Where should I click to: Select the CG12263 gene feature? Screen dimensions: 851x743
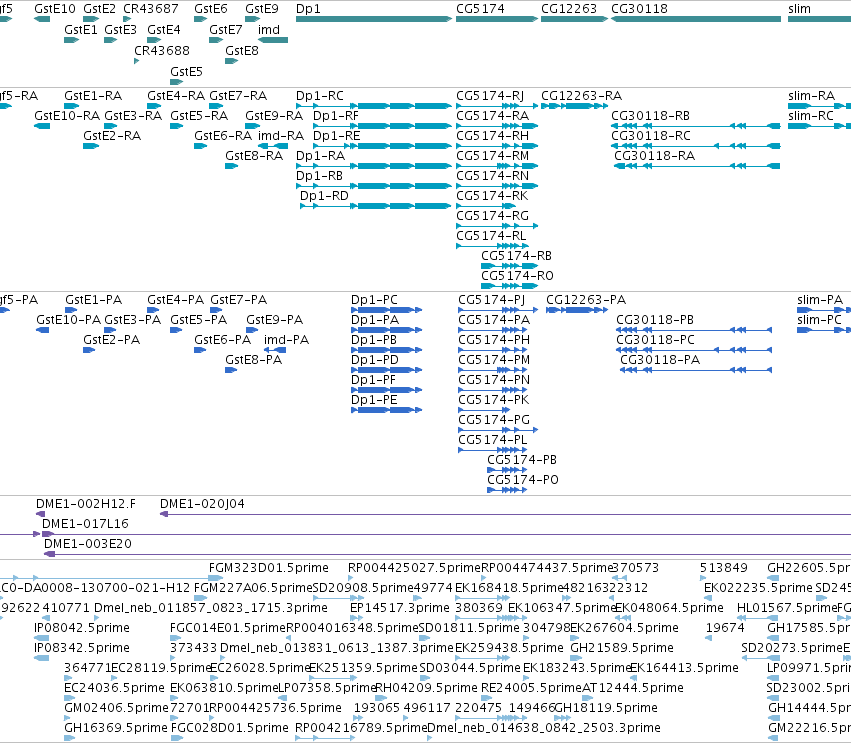[574, 19]
